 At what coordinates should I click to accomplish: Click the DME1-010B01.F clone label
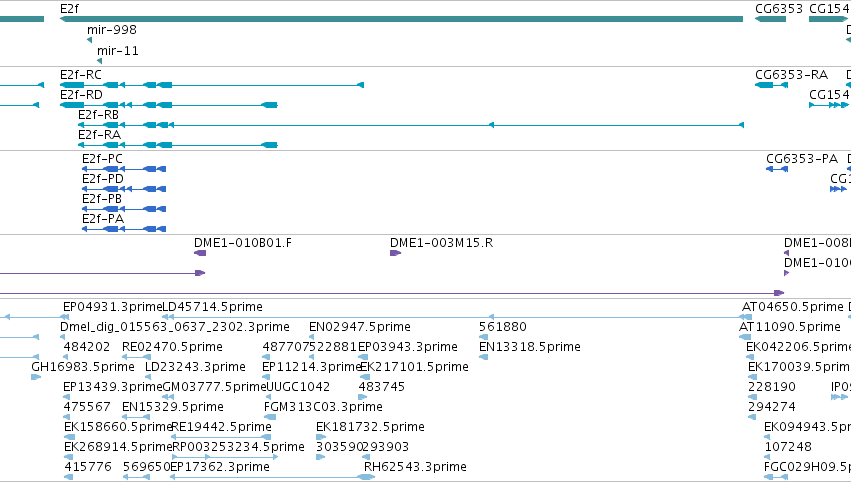point(243,243)
